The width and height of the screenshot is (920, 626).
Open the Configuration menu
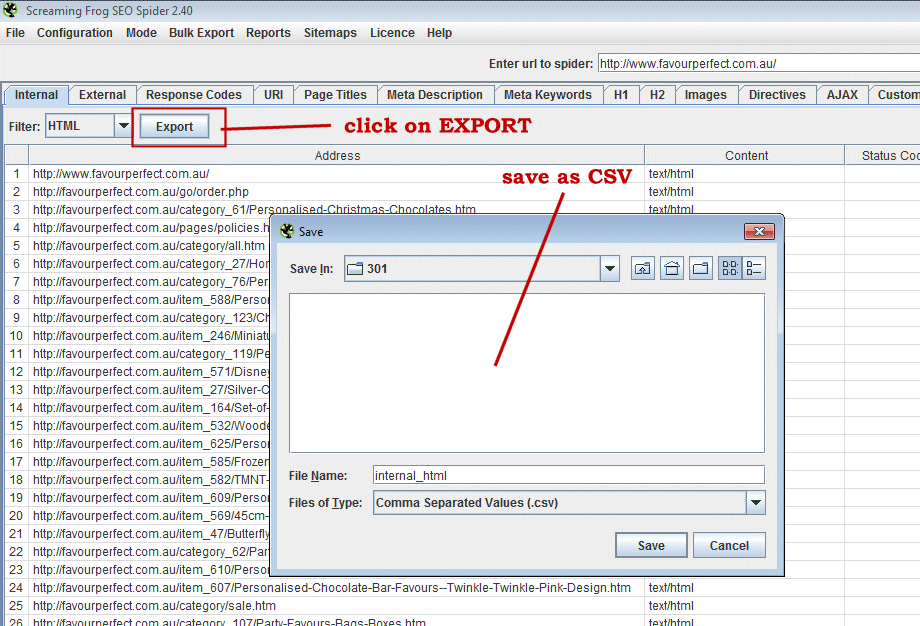75,33
